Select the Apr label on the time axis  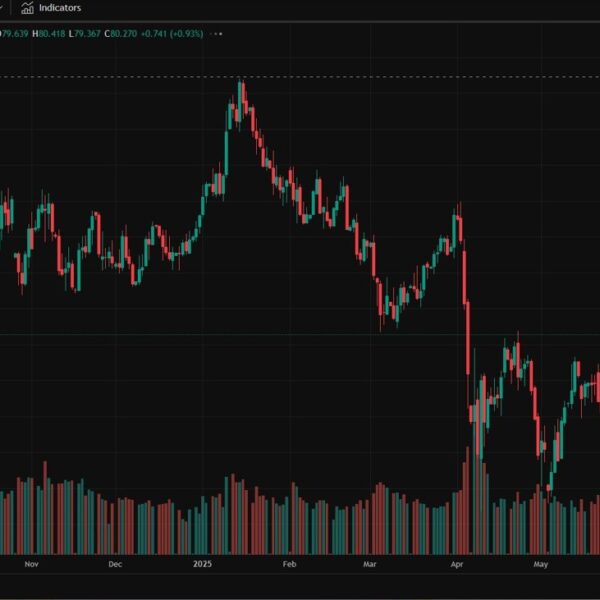click(x=457, y=564)
